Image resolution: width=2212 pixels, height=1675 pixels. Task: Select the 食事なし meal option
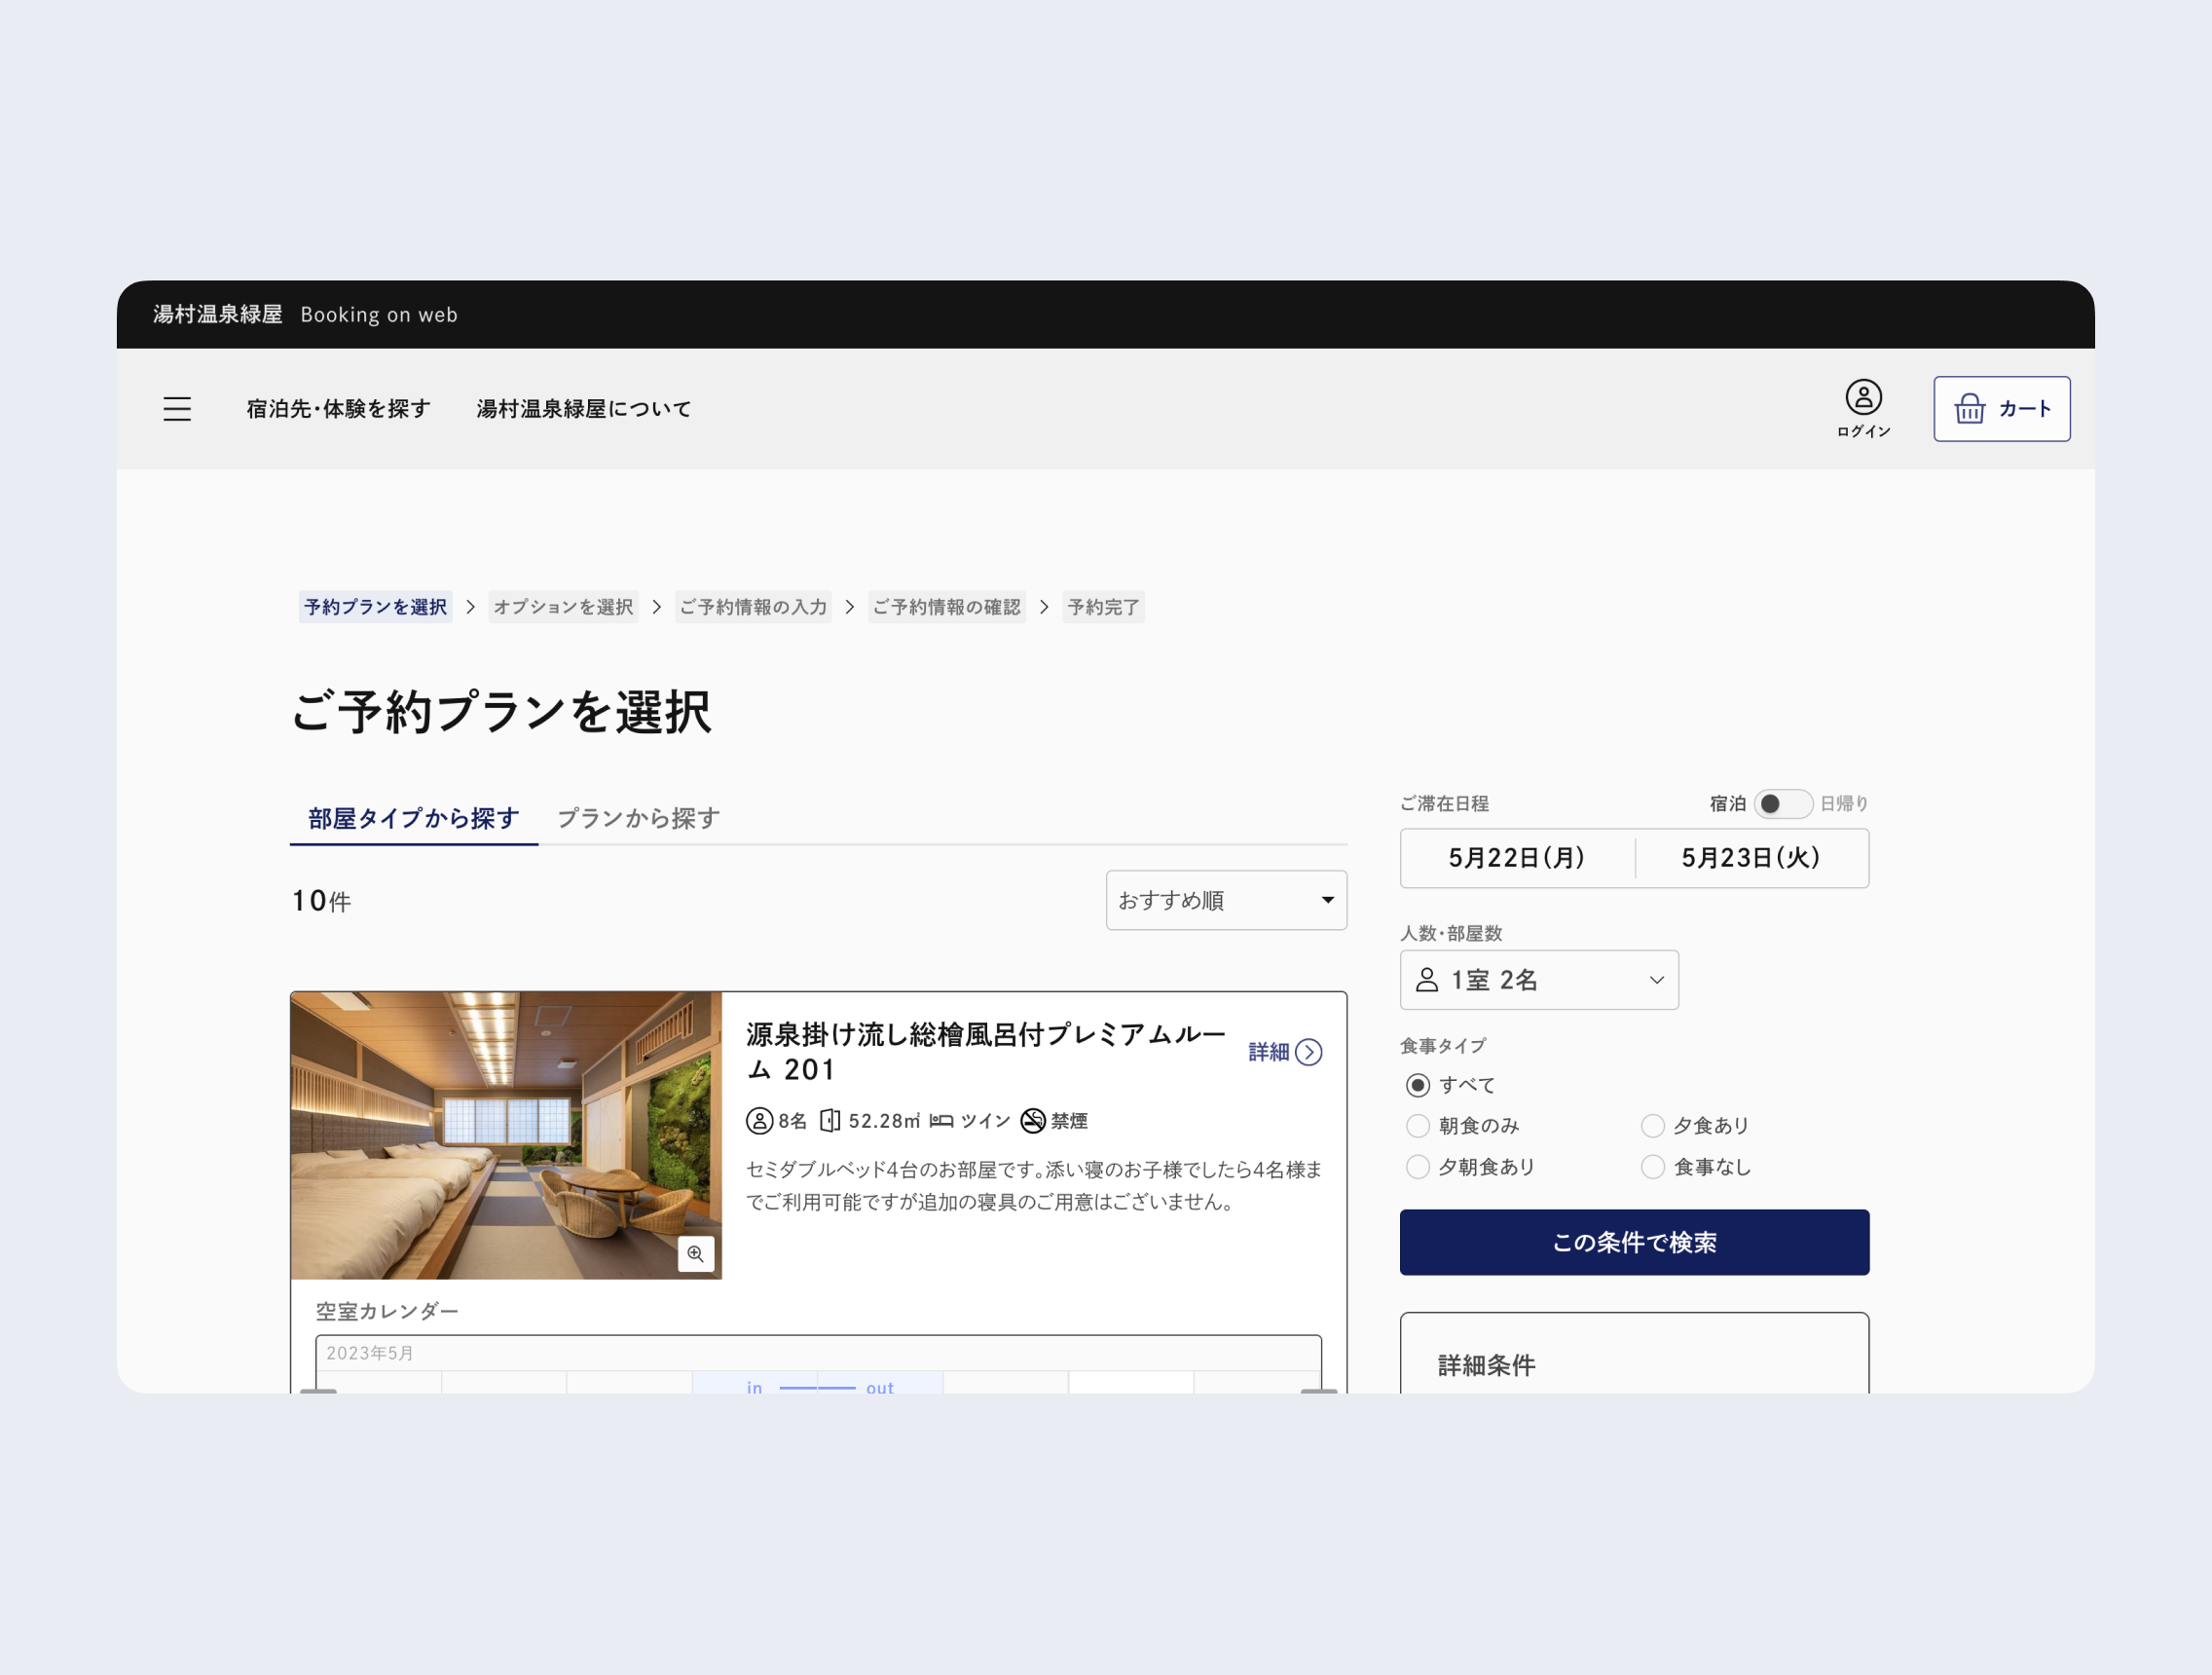pos(1652,1166)
